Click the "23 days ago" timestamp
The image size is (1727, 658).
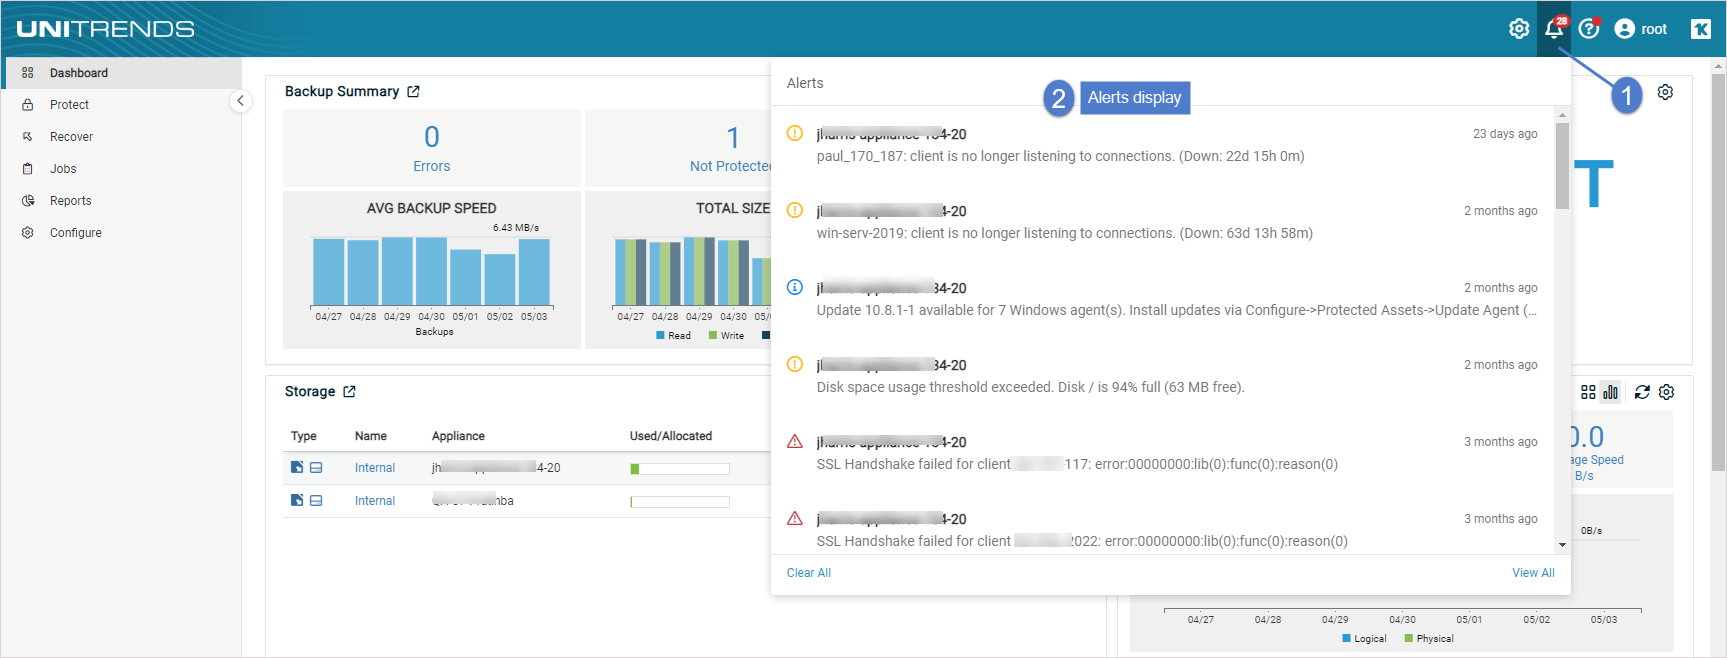1505,134
